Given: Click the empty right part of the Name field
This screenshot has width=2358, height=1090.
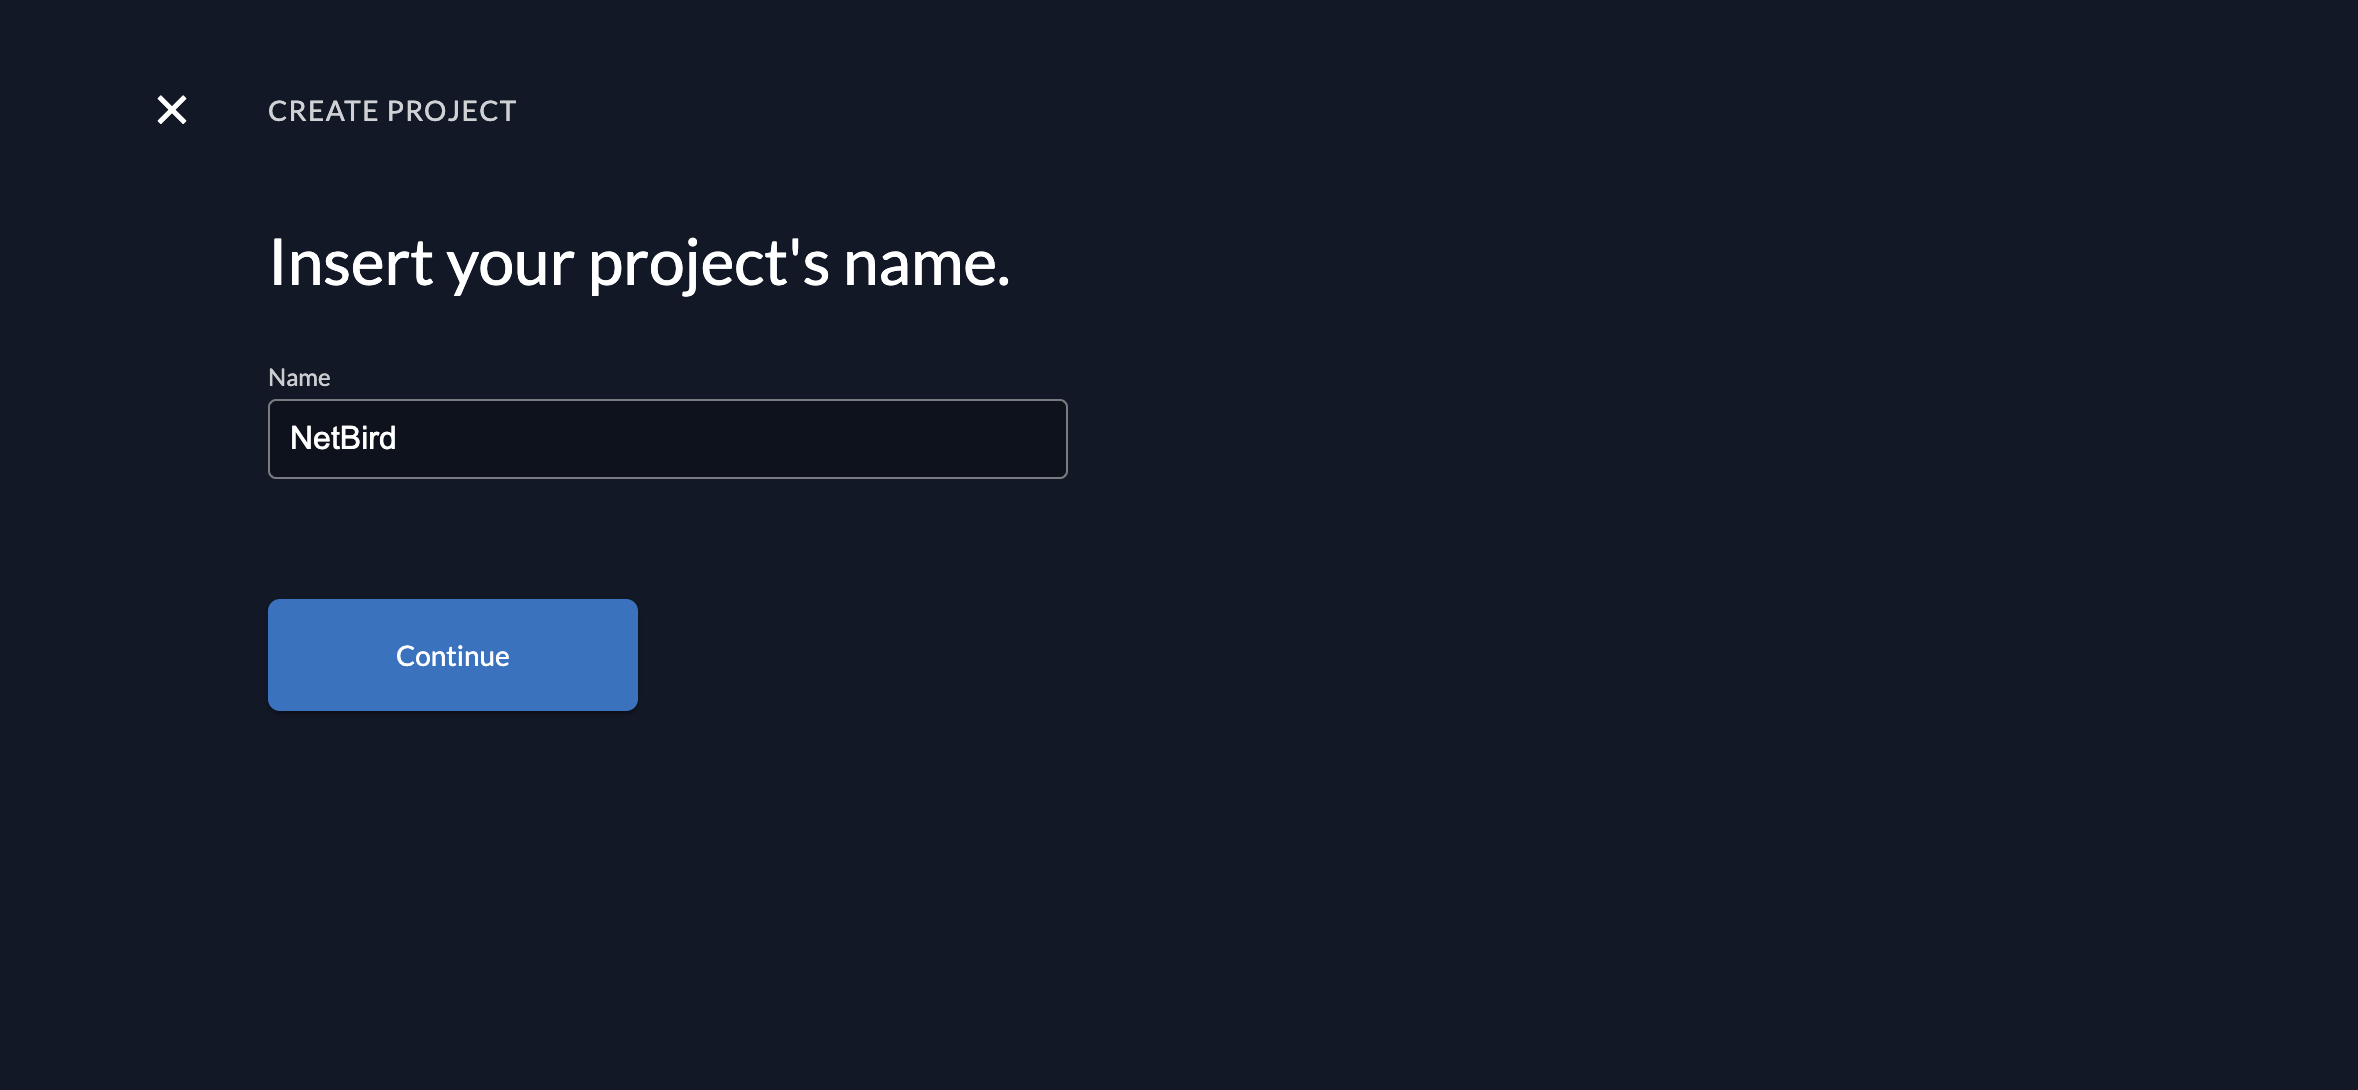Looking at the screenshot, I should tap(900, 439).
